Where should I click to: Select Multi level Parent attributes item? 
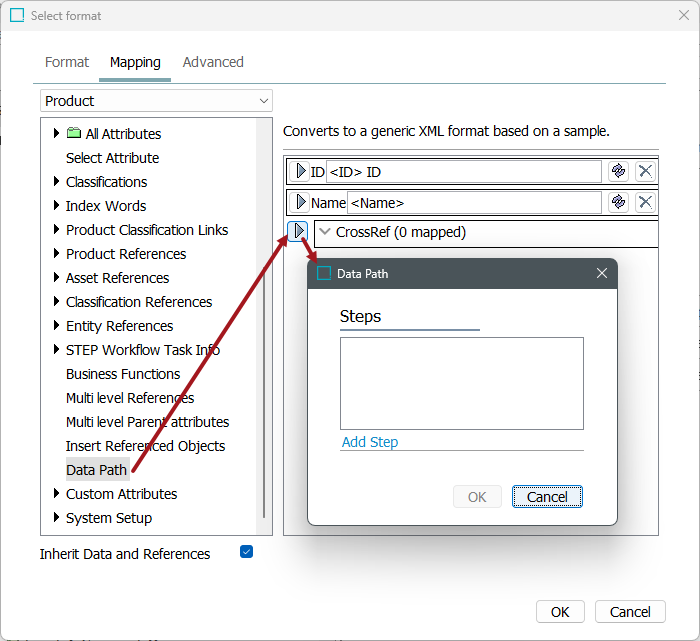147,422
